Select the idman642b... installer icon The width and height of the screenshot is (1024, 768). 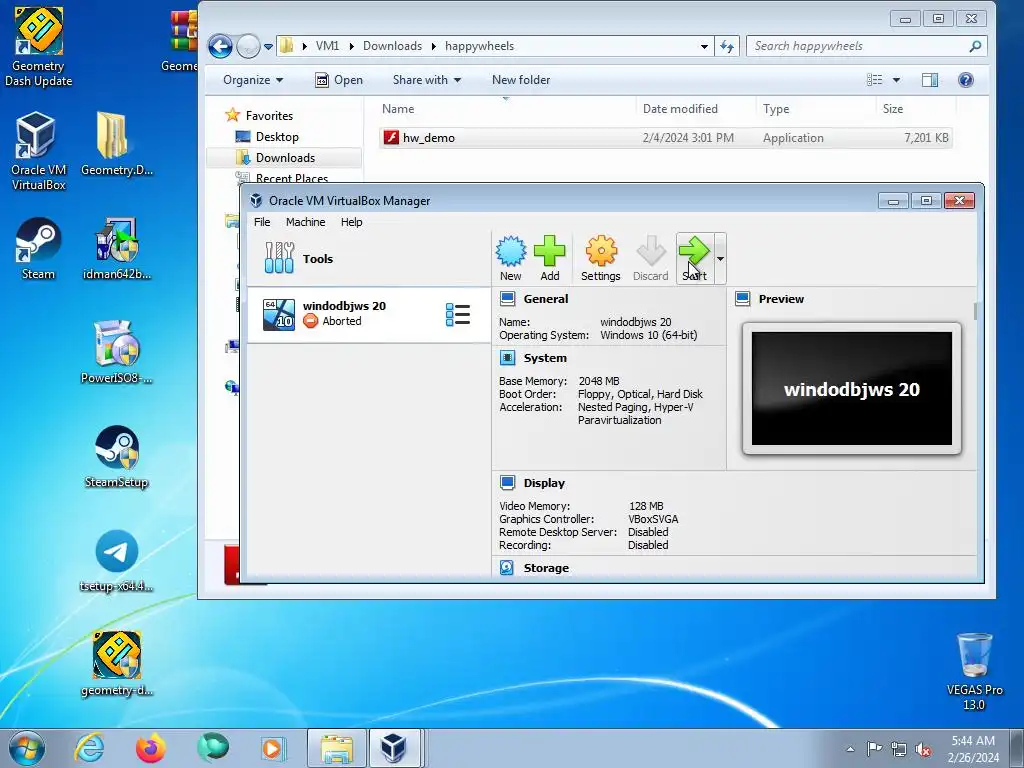click(116, 248)
